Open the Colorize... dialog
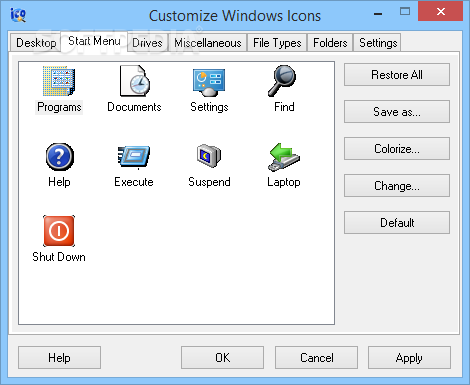The width and height of the screenshot is (470, 385). click(x=397, y=149)
